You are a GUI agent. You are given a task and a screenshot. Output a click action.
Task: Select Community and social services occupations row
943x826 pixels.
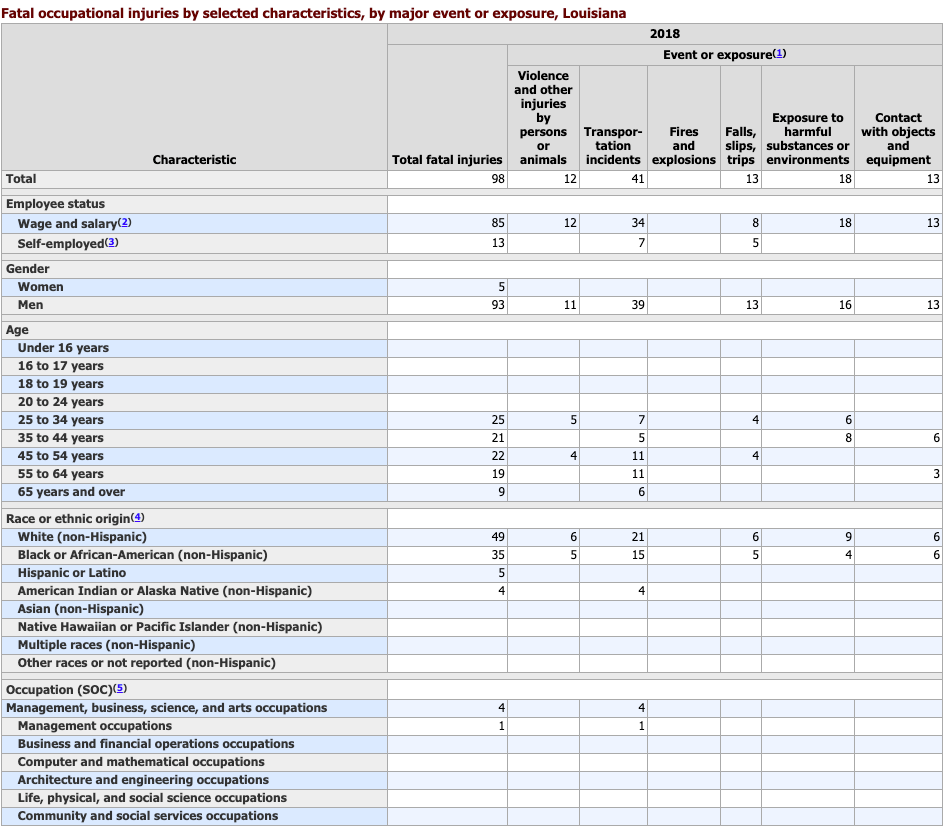(x=147, y=816)
